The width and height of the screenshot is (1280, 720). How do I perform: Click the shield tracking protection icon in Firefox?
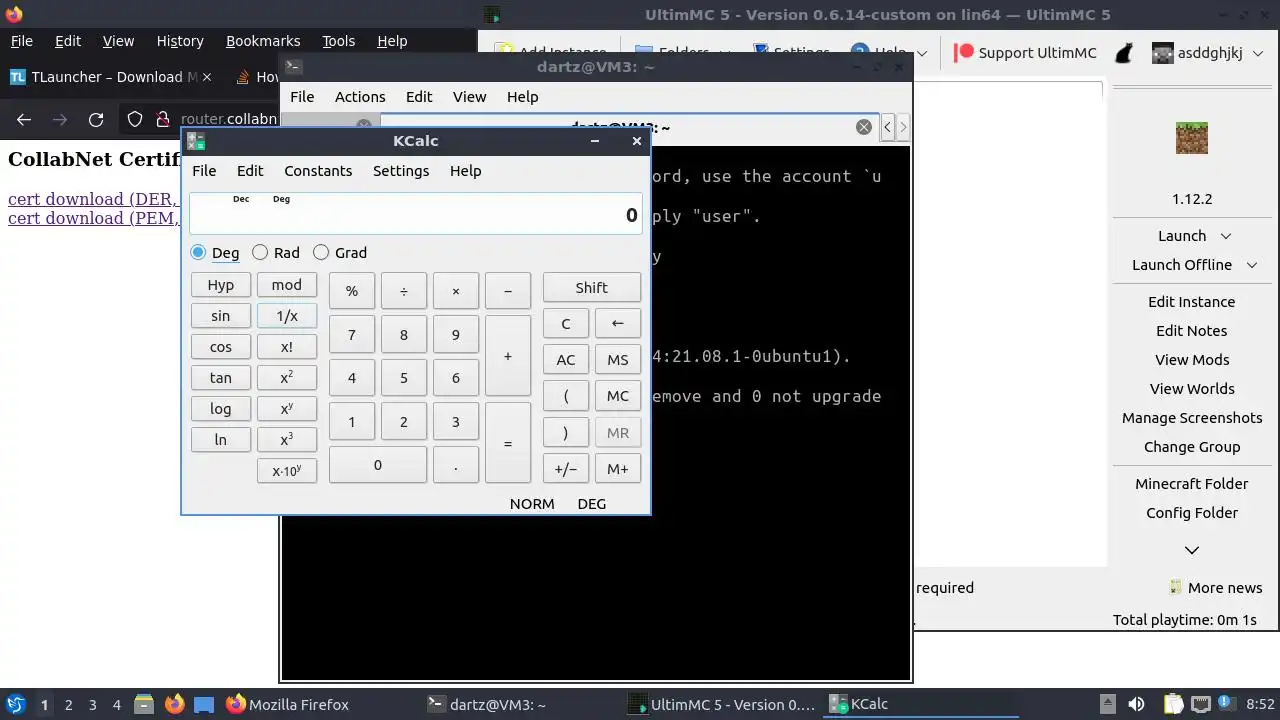[135, 119]
